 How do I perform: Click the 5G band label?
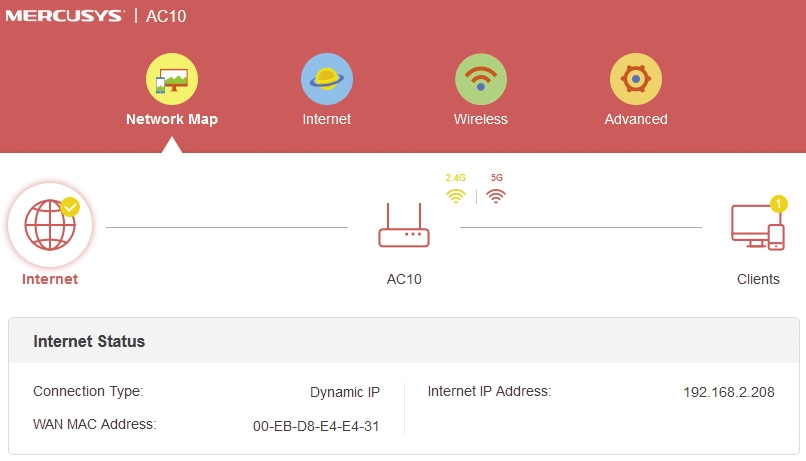497,178
